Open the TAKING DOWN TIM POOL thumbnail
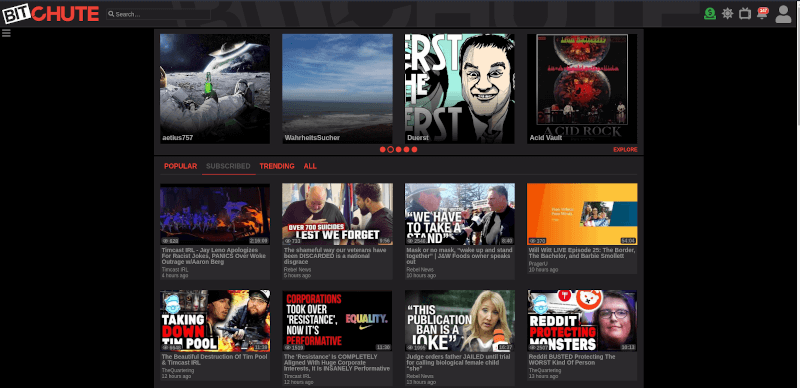800x388 pixels. click(x=215, y=321)
